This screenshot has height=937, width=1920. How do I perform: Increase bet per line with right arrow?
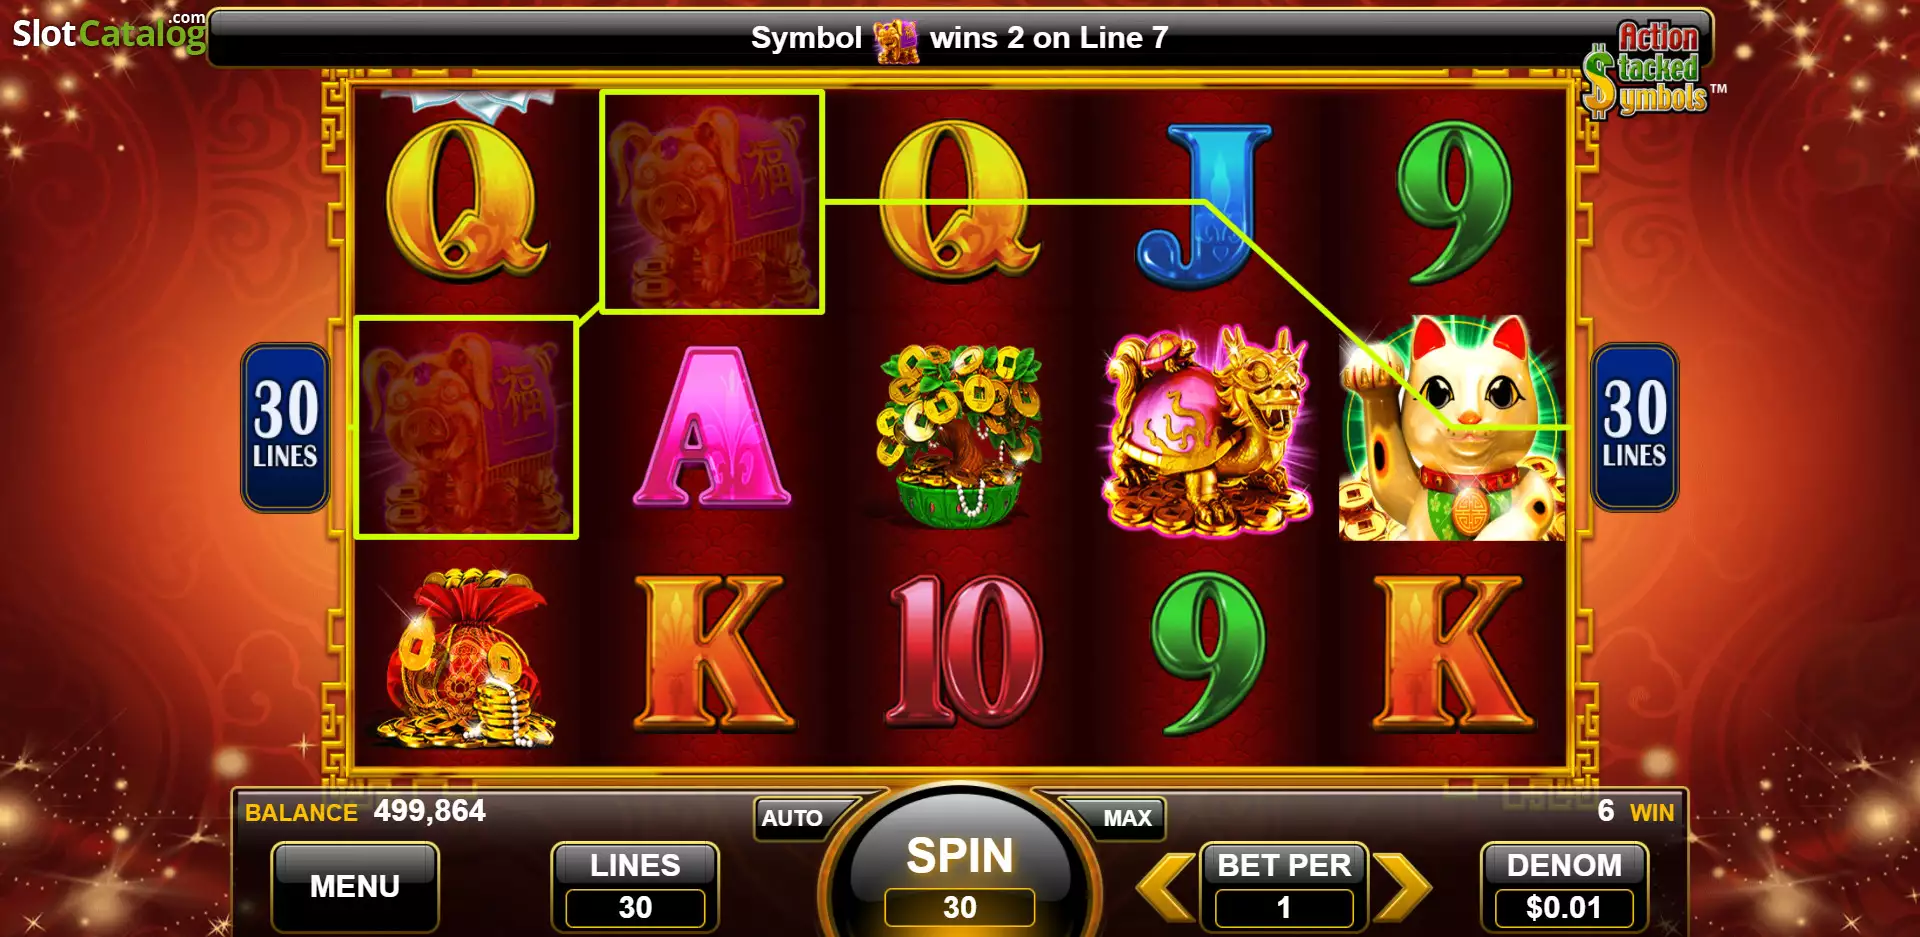coord(1402,886)
